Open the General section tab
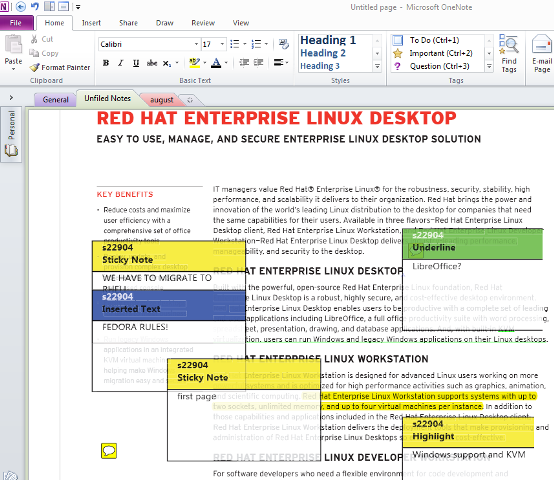Screen dimensions: 554x480 point(55,100)
